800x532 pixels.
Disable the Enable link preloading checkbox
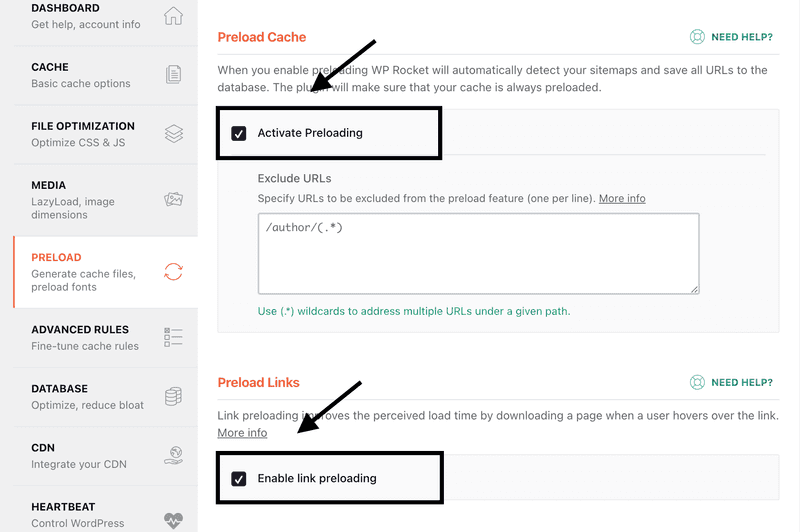239,478
